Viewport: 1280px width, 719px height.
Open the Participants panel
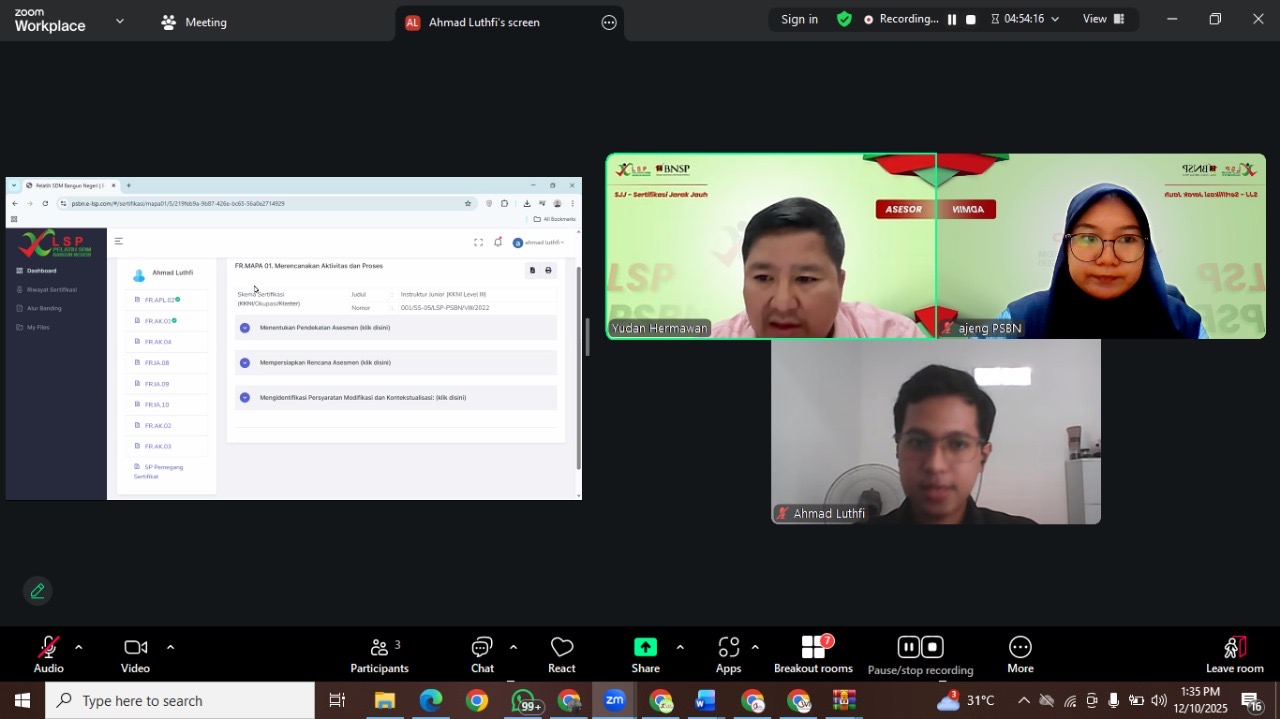(x=379, y=654)
